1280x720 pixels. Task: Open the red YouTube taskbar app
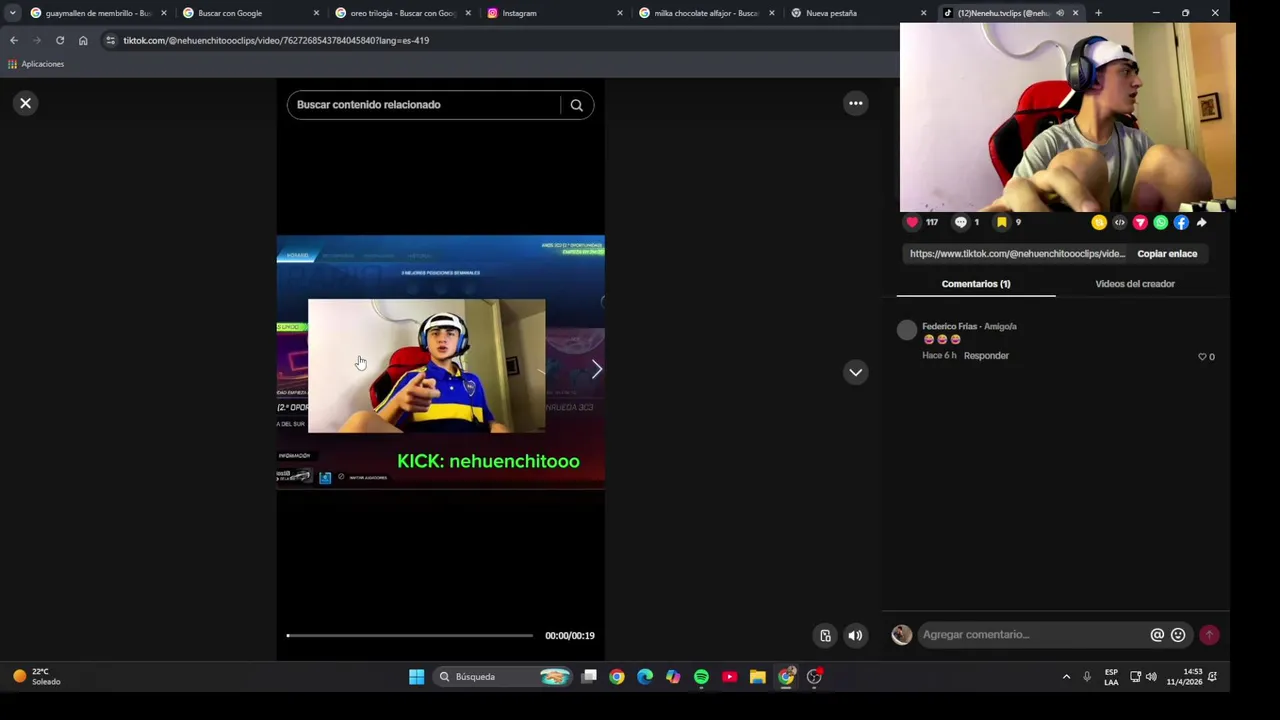(729, 677)
